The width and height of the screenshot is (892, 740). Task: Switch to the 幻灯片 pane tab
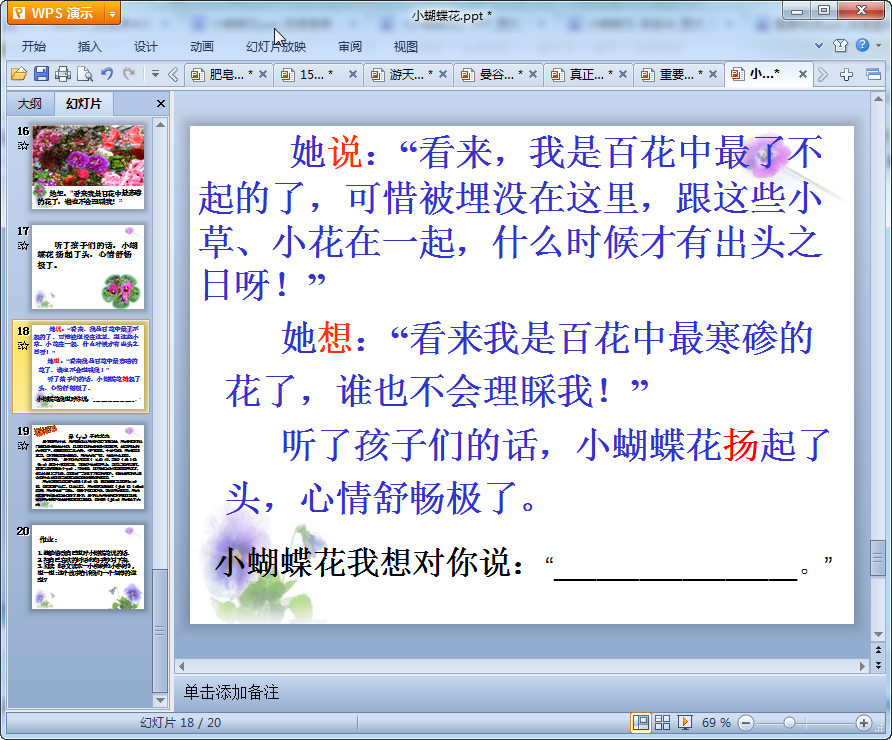click(x=84, y=104)
